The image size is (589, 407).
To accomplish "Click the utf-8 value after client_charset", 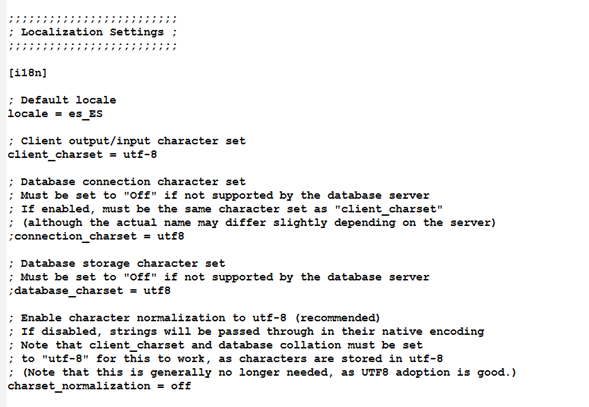I will tap(140, 155).
